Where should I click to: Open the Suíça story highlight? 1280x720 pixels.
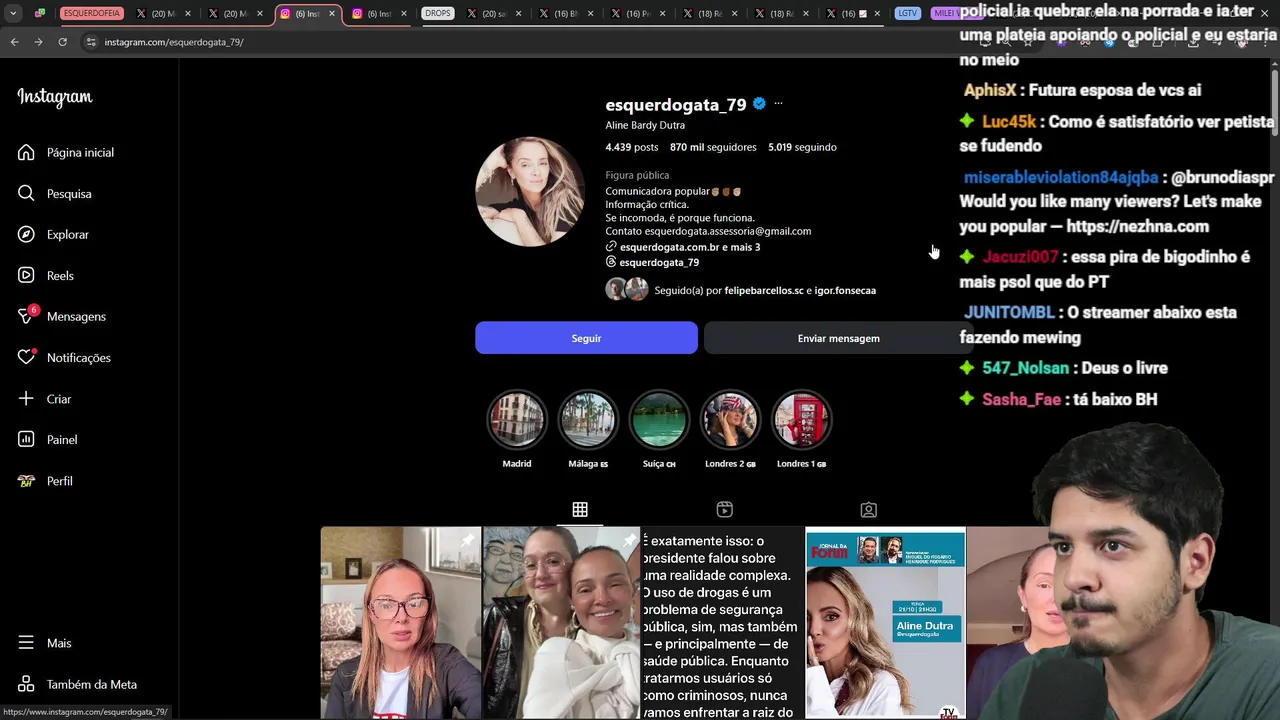(x=659, y=419)
